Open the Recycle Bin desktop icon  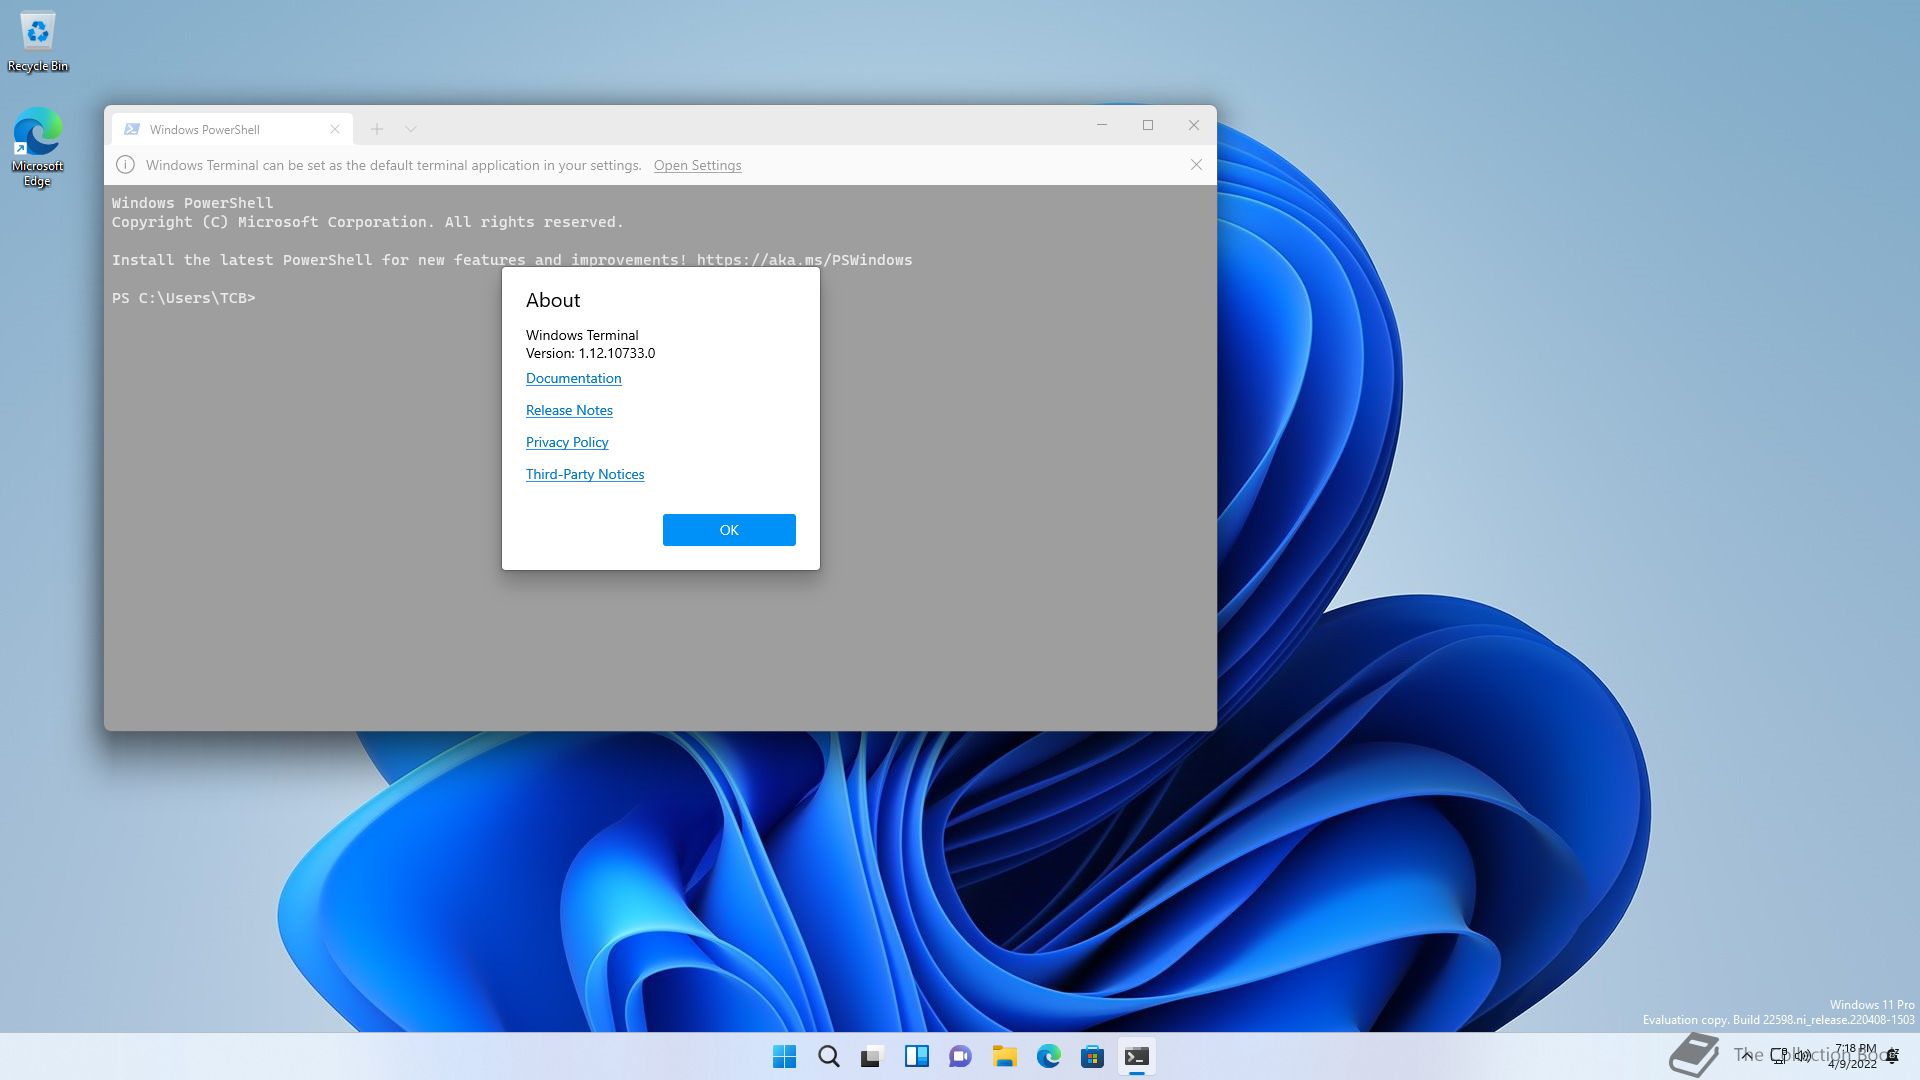[x=38, y=42]
